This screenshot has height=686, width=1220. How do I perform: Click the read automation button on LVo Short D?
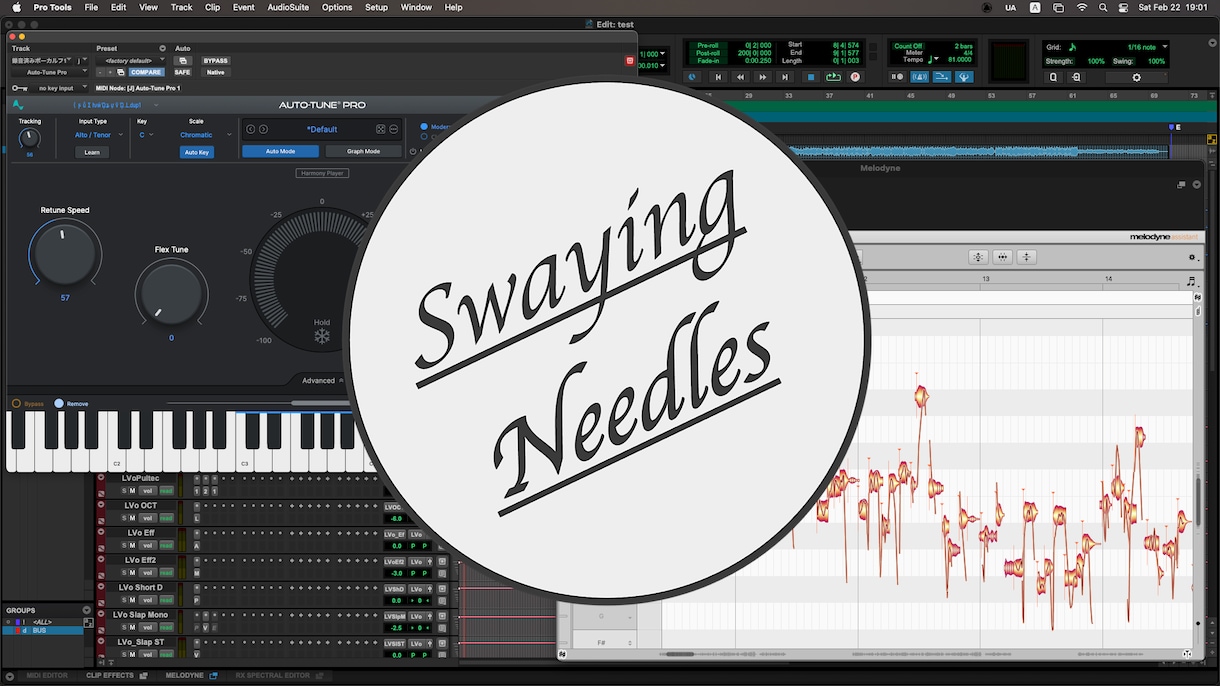(x=166, y=600)
